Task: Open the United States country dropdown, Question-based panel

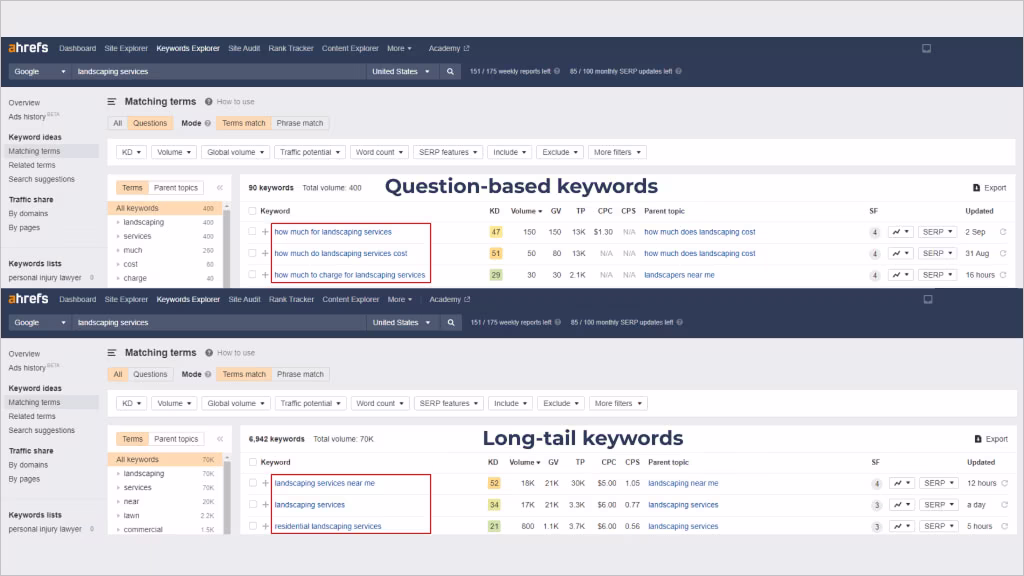Action: click(x=400, y=72)
